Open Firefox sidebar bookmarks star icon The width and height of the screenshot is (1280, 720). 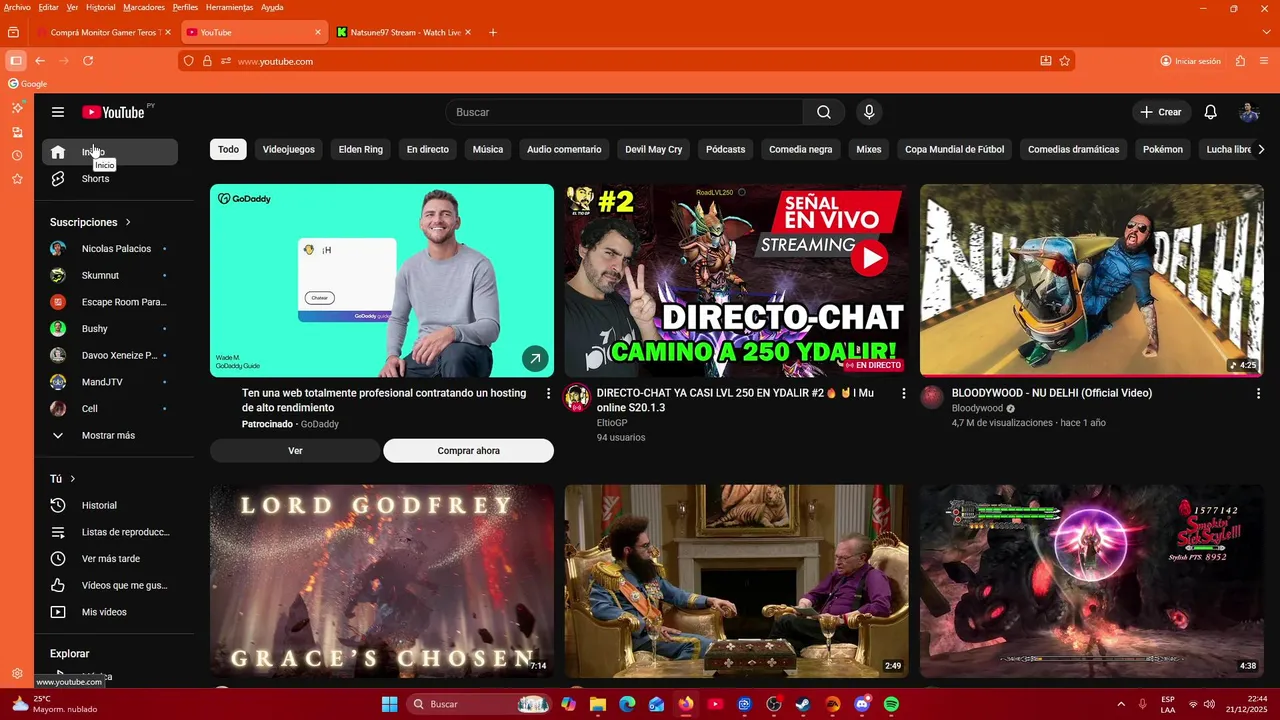pos(17,179)
